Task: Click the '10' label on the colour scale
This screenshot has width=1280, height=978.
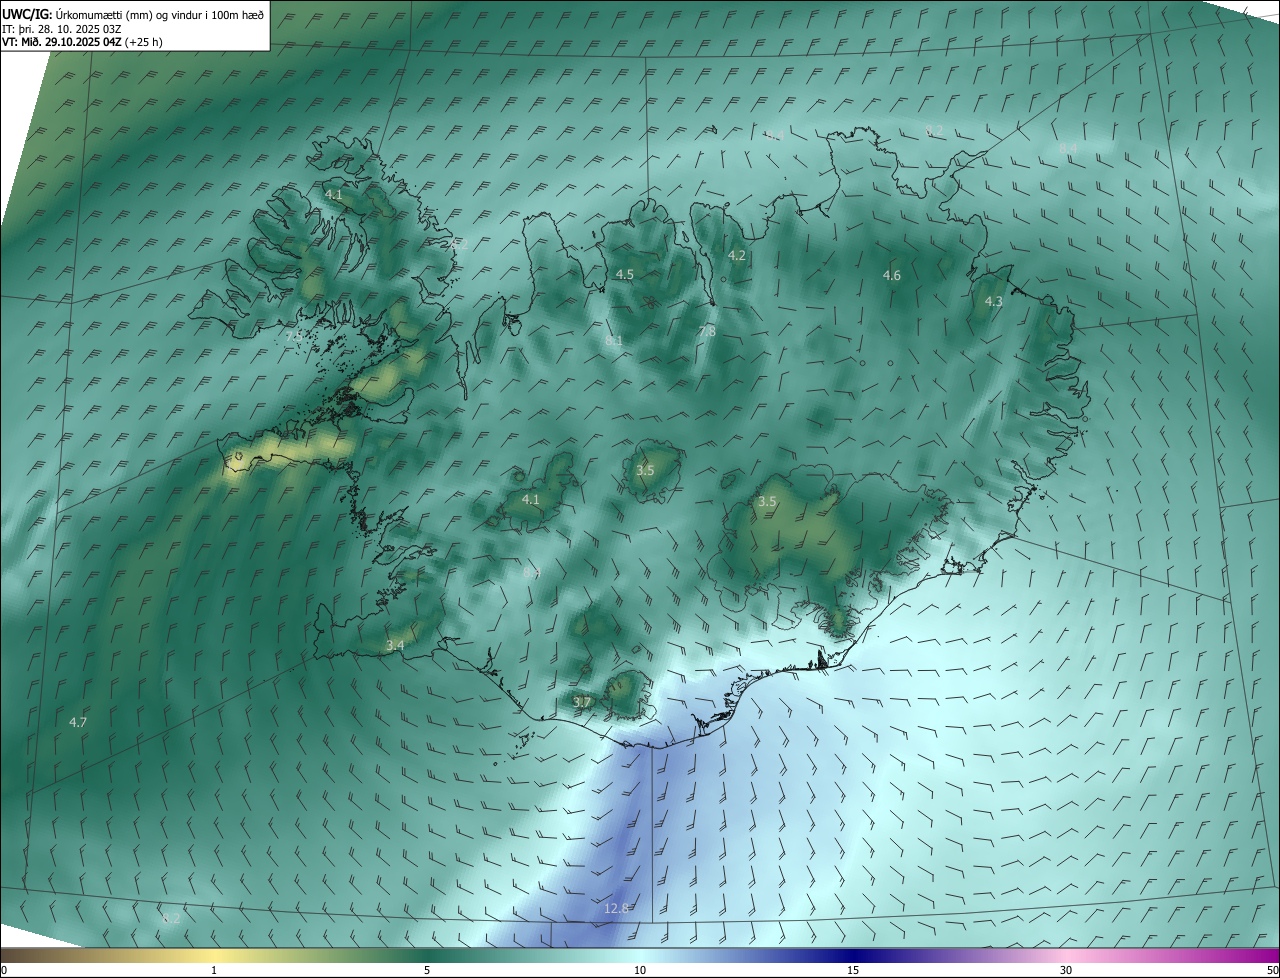Action: point(640,970)
